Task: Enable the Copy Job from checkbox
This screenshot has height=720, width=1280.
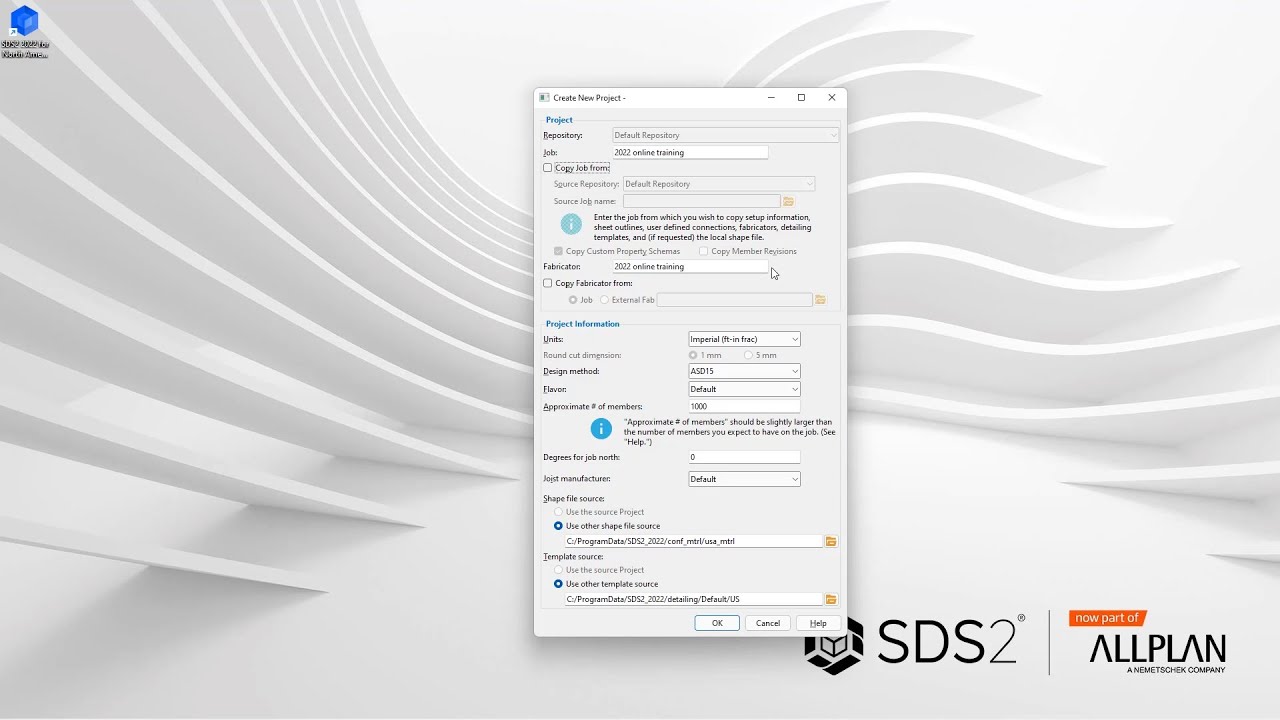Action: click(x=548, y=168)
